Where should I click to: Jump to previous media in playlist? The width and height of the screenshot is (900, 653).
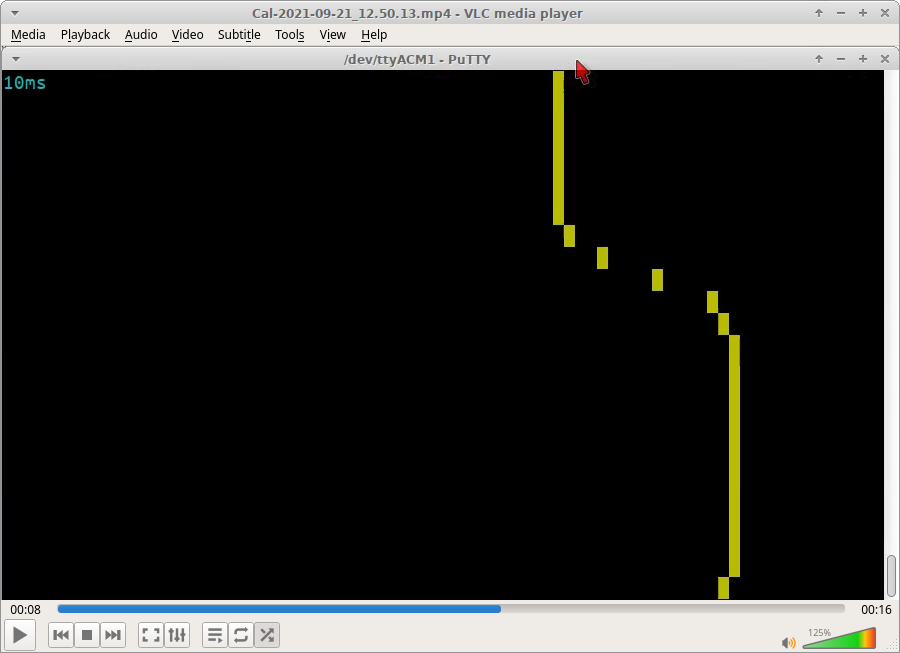click(61, 635)
